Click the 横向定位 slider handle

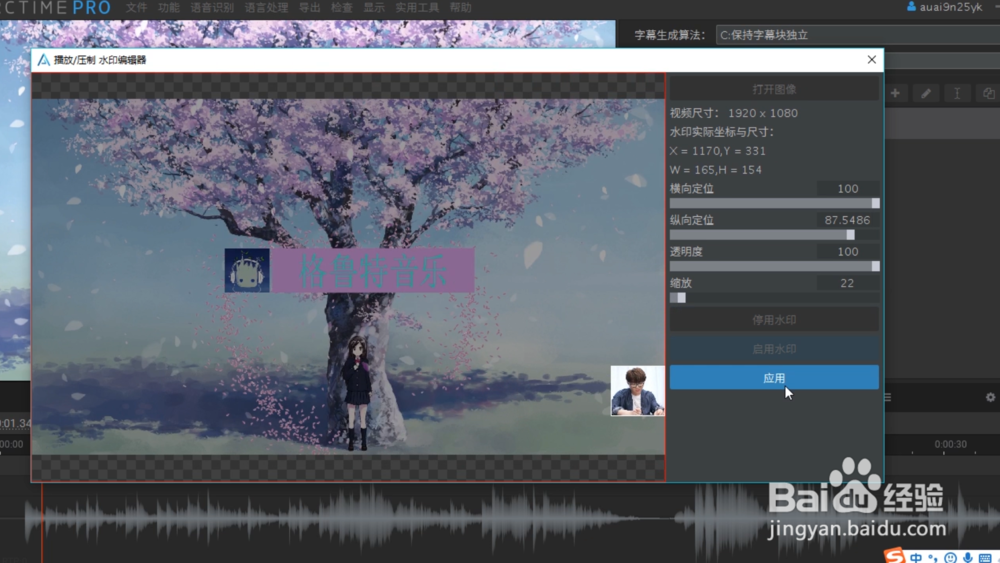(x=875, y=203)
